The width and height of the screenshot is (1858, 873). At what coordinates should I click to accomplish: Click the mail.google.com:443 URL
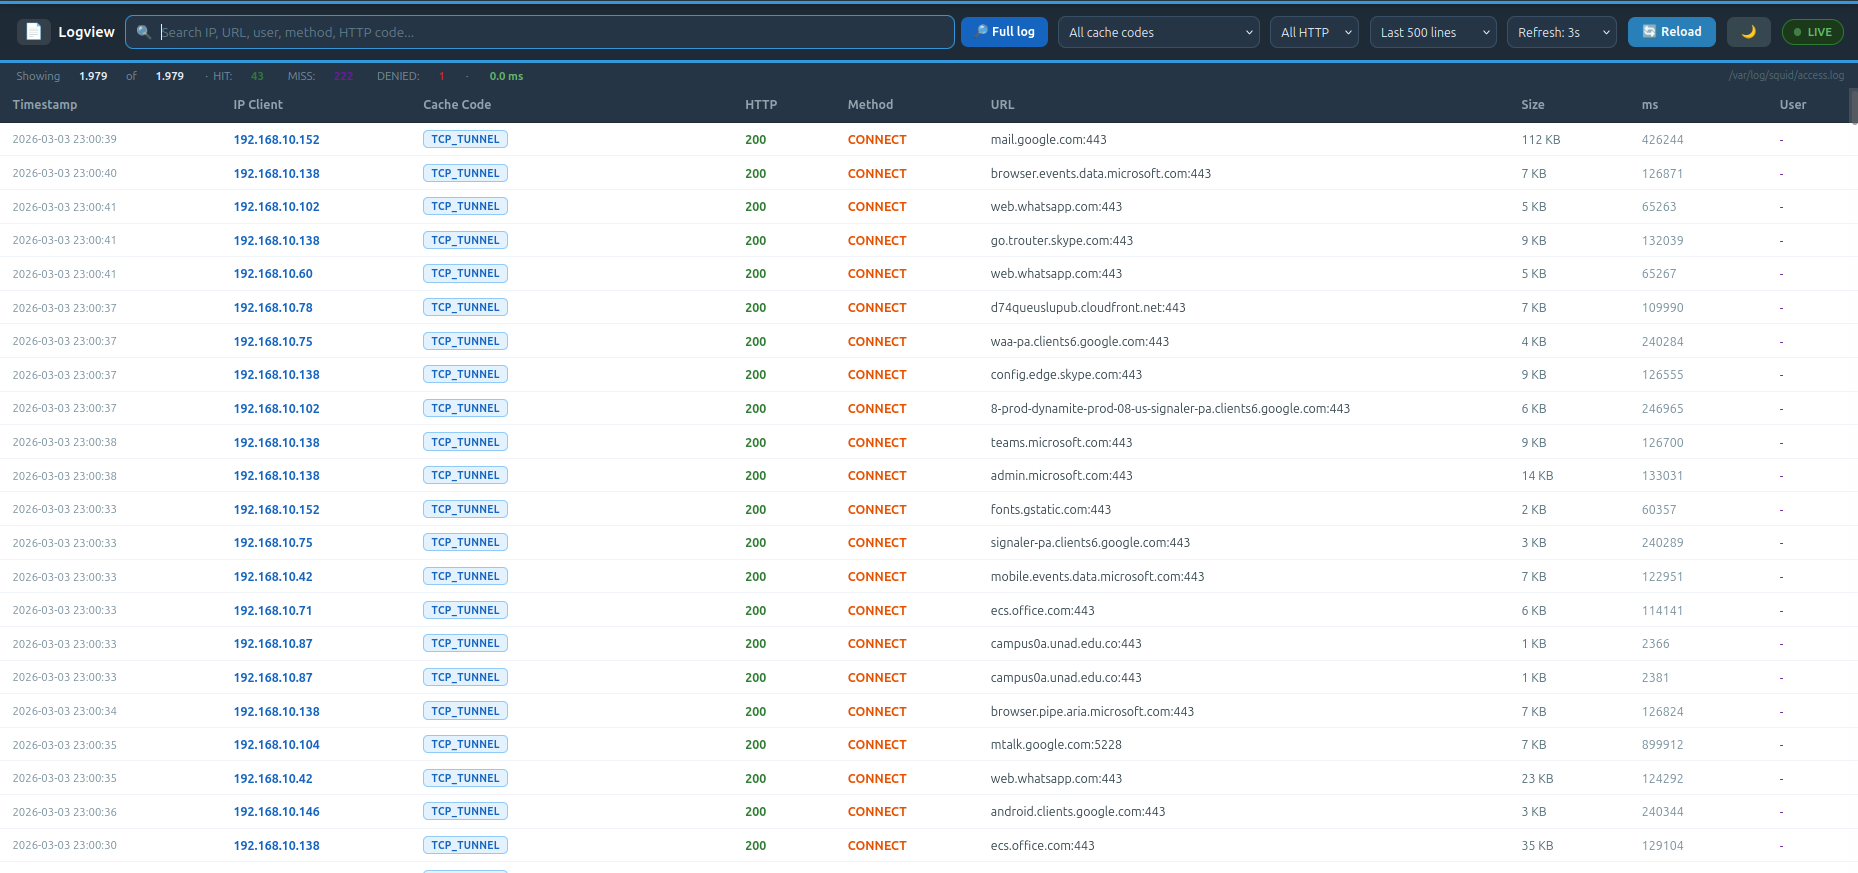[1048, 140]
